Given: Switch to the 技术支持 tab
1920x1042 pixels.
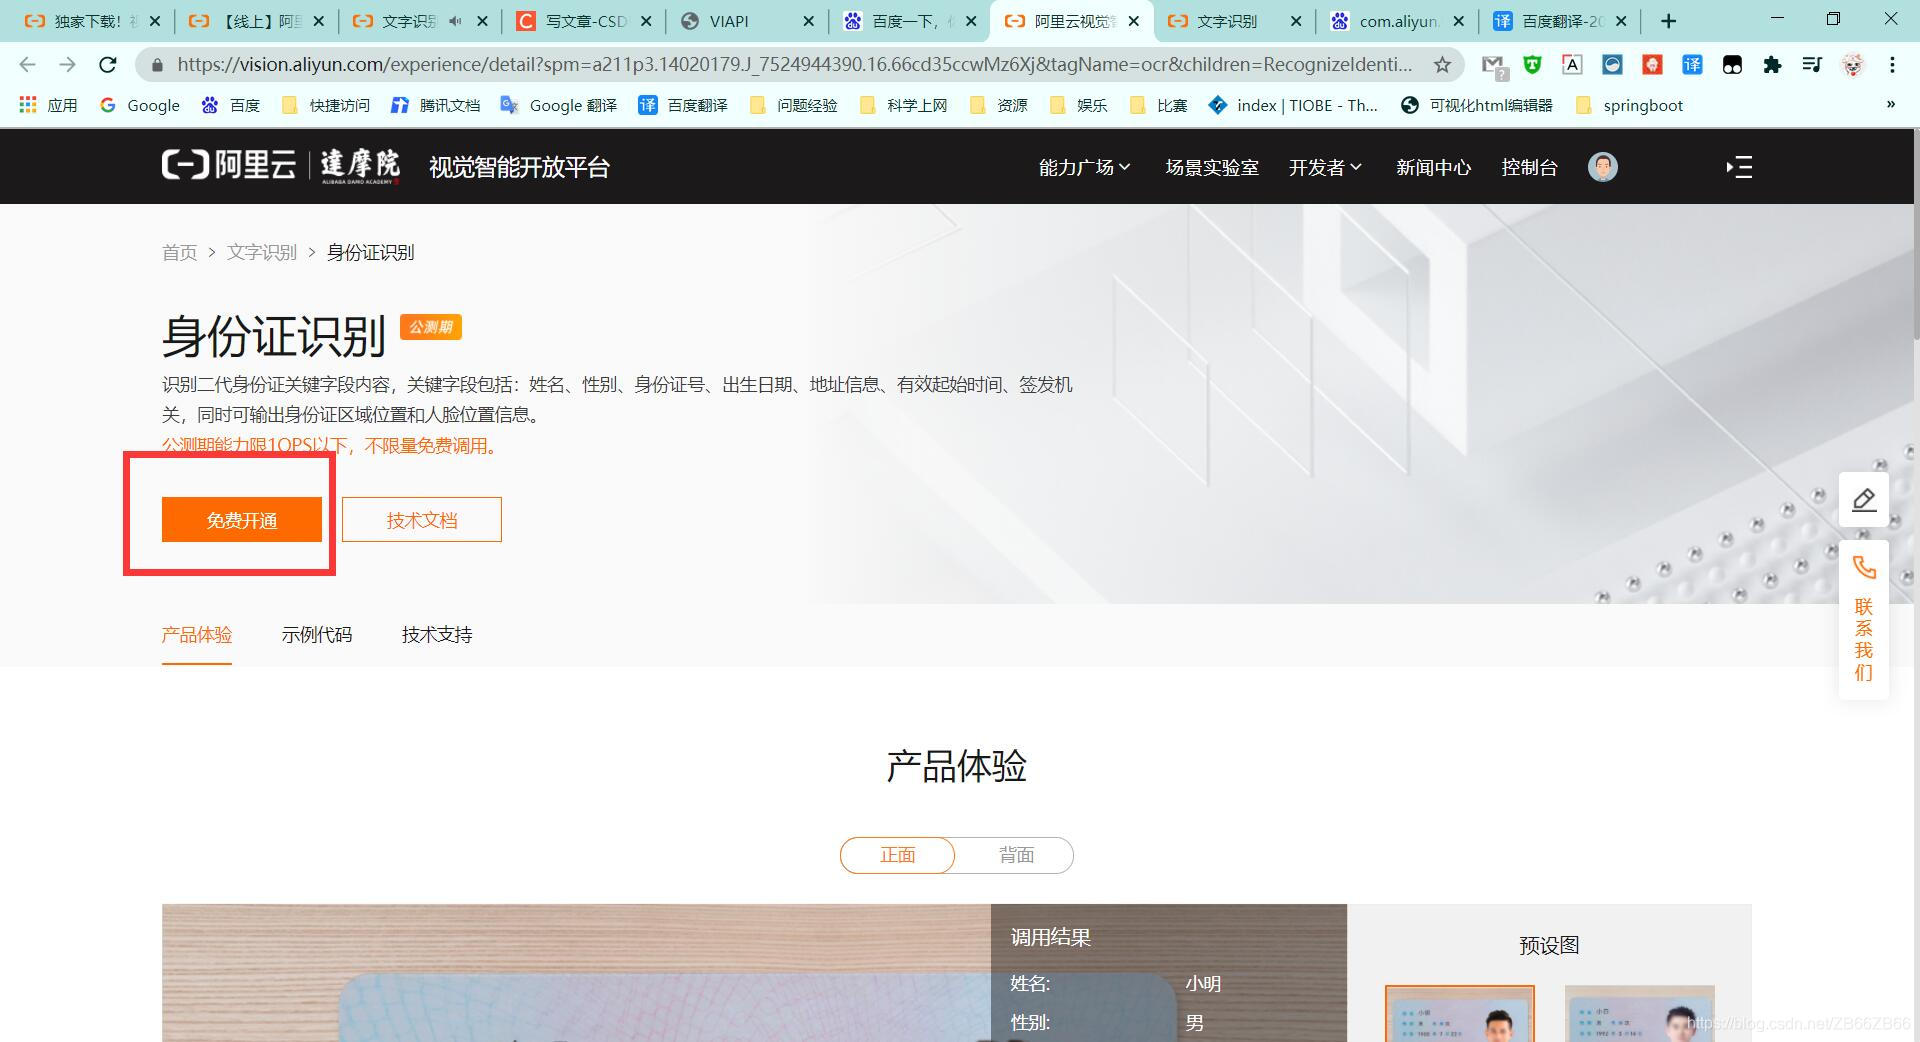Looking at the screenshot, I should 437,635.
